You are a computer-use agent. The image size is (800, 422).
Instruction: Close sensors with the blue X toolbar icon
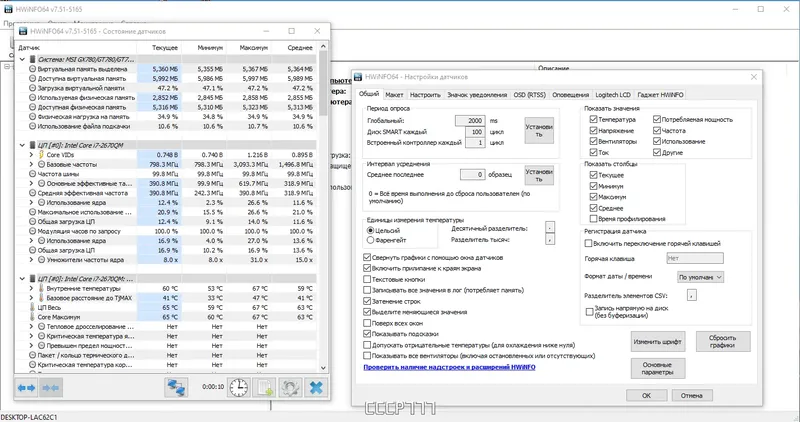click(316, 387)
